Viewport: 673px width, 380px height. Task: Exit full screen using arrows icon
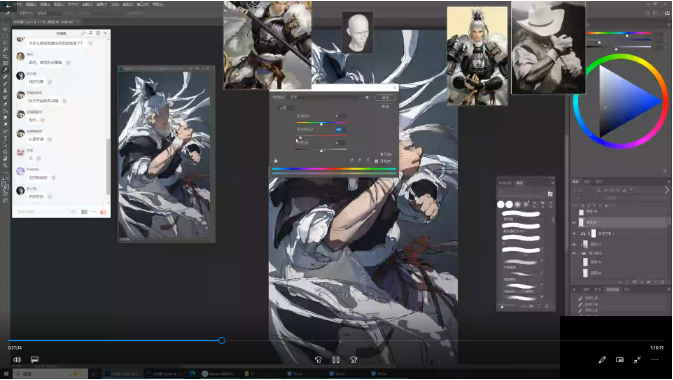click(x=637, y=360)
